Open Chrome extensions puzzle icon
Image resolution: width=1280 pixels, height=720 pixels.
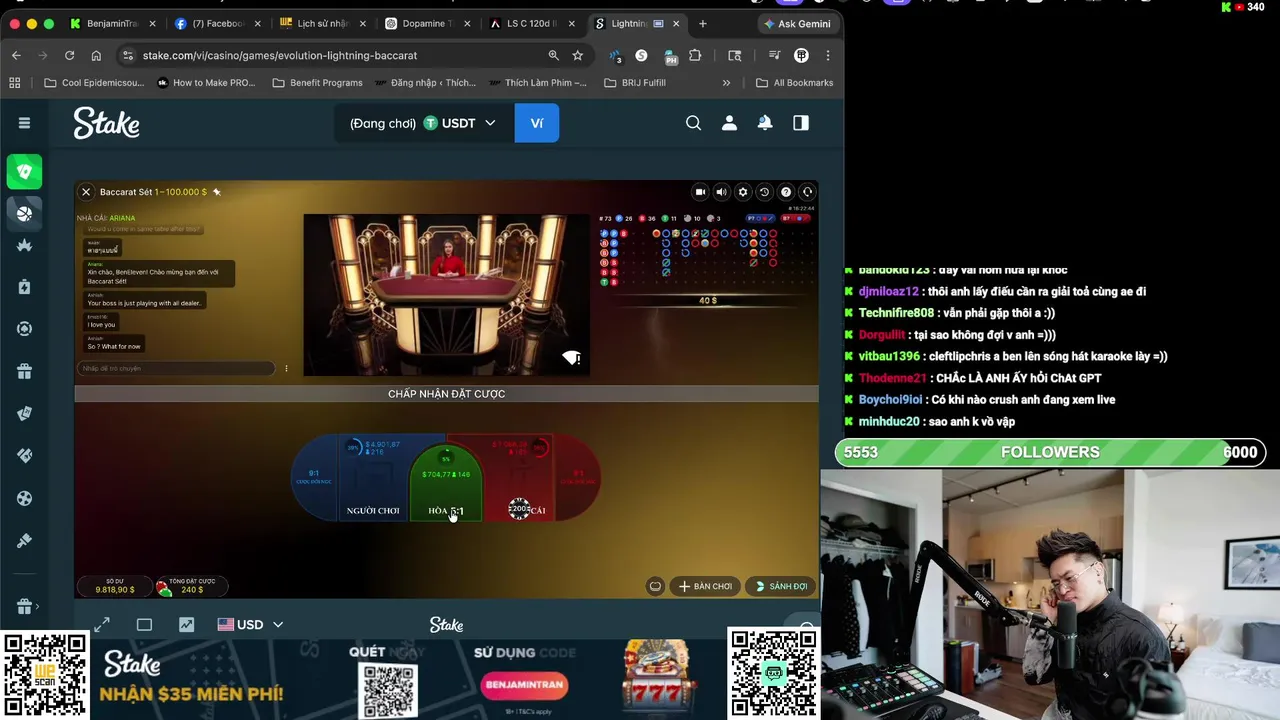pyautogui.click(x=695, y=55)
